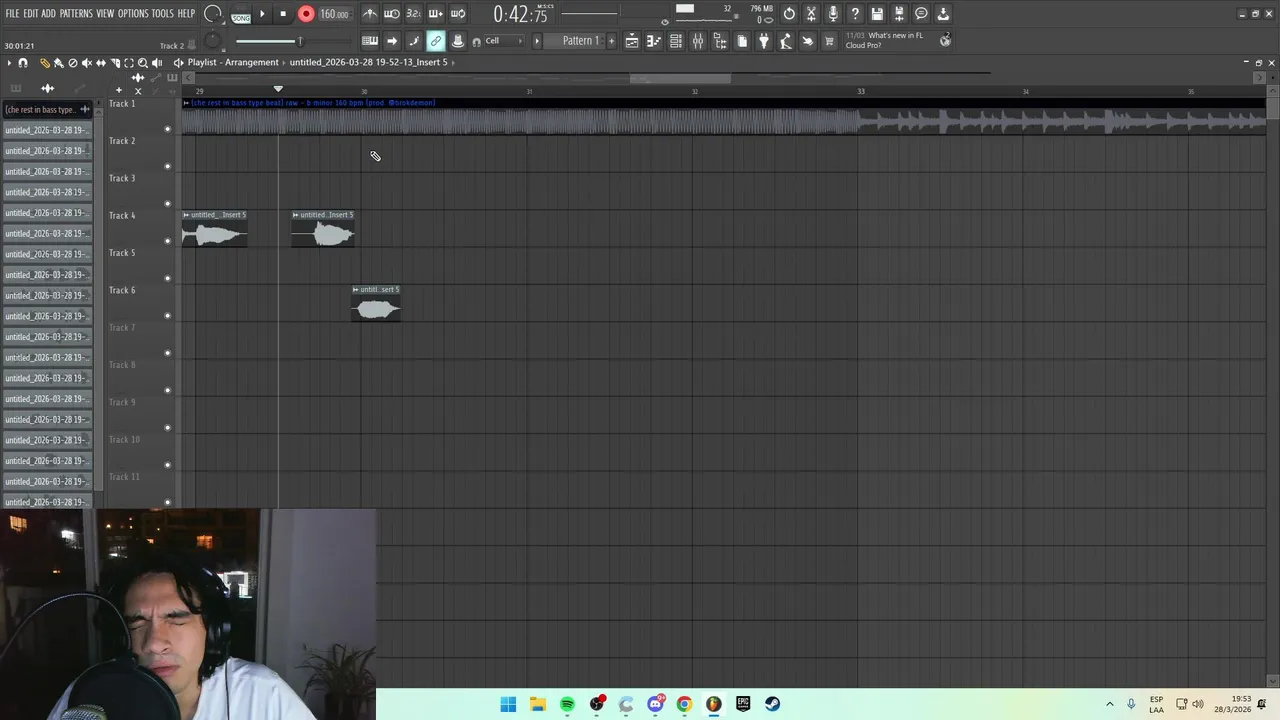This screenshot has width=1280, height=720.
Task: Toggle the snap magnet in the playlist
Action: (x=23, y=63)
